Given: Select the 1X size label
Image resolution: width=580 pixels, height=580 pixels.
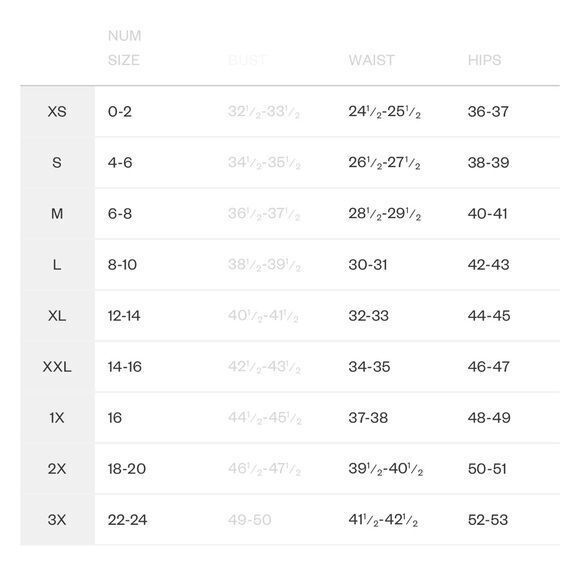Looking at the screenshot, I should coord(57,418).
